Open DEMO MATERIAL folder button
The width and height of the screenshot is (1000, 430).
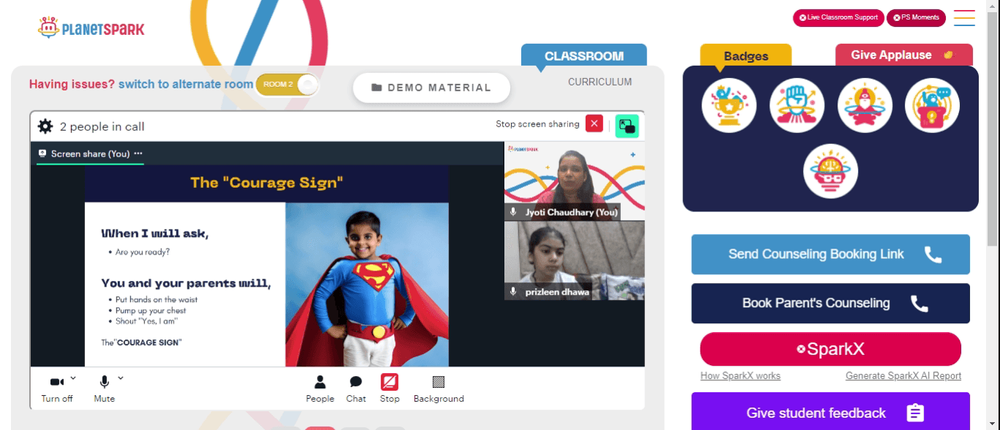(432, 88)
